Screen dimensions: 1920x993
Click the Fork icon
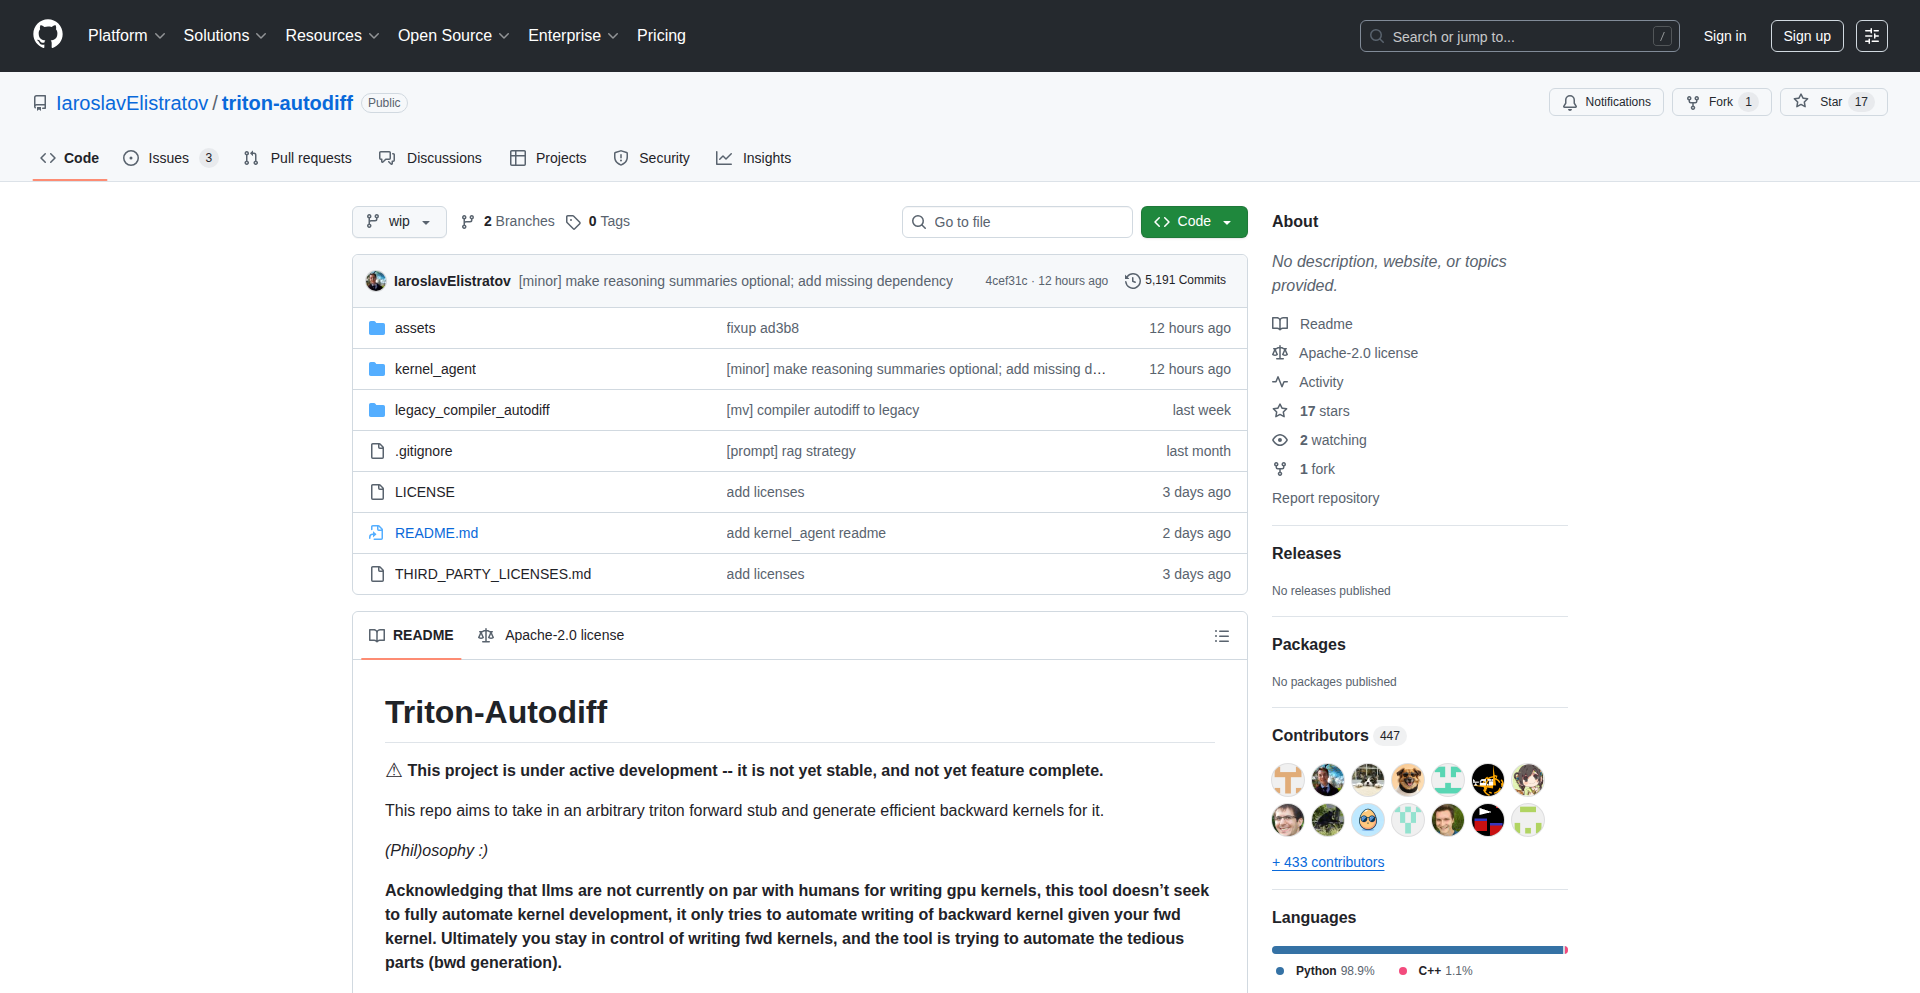coord(1693,102)
